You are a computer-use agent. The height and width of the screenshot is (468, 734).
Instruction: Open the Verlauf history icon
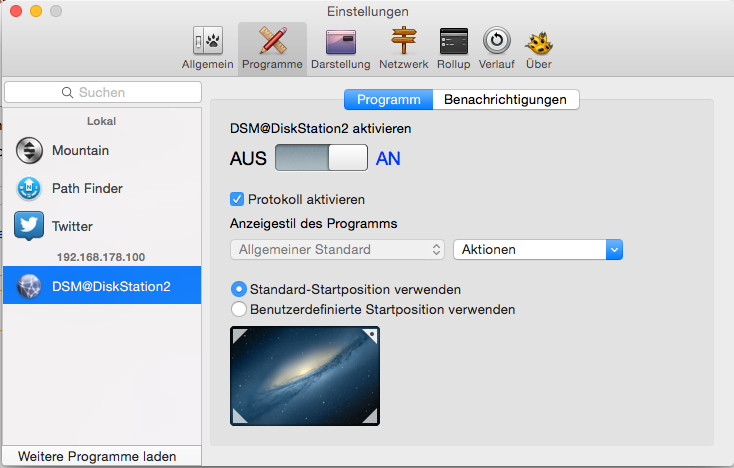pos(497,48)
